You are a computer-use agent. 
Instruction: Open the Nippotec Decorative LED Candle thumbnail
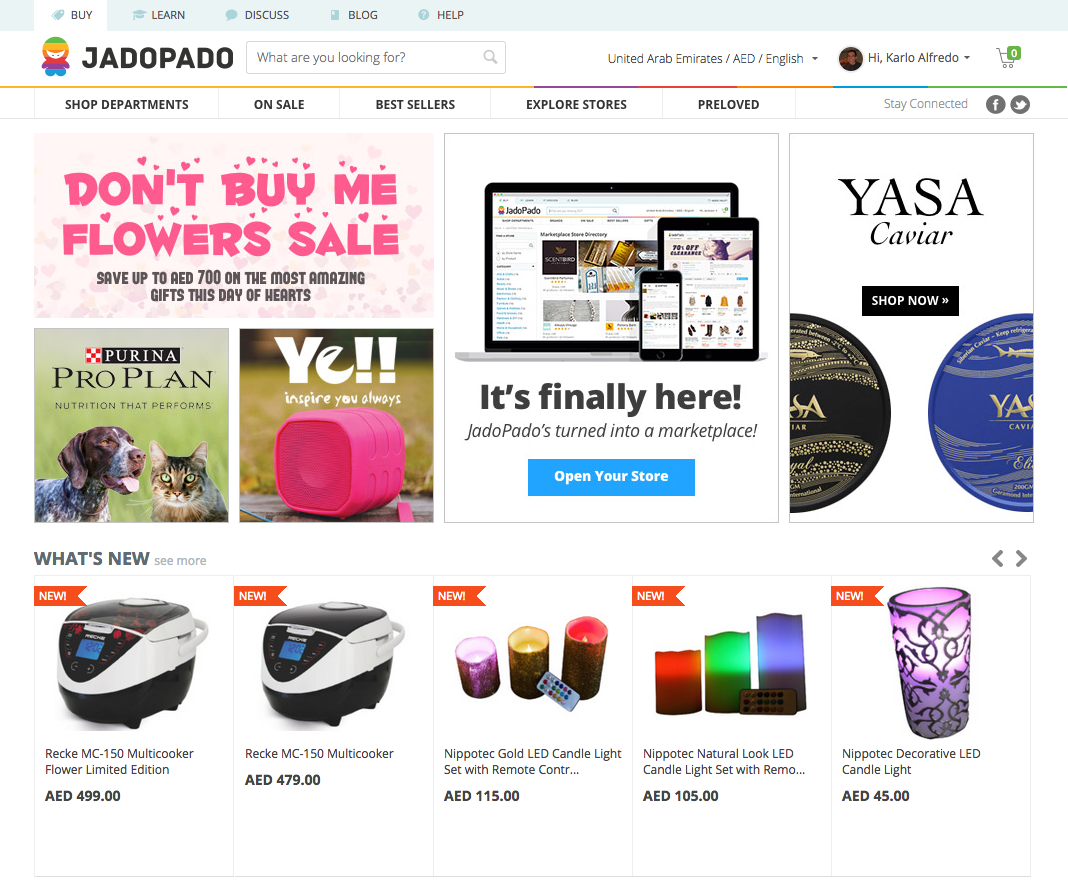point(930,662)
